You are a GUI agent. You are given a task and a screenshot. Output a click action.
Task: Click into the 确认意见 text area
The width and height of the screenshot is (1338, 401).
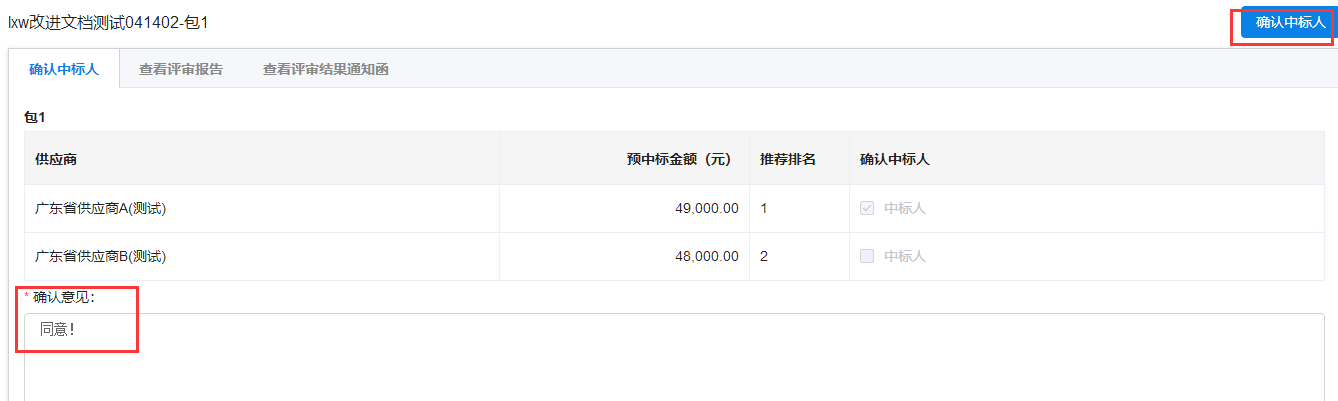(674, 358)
